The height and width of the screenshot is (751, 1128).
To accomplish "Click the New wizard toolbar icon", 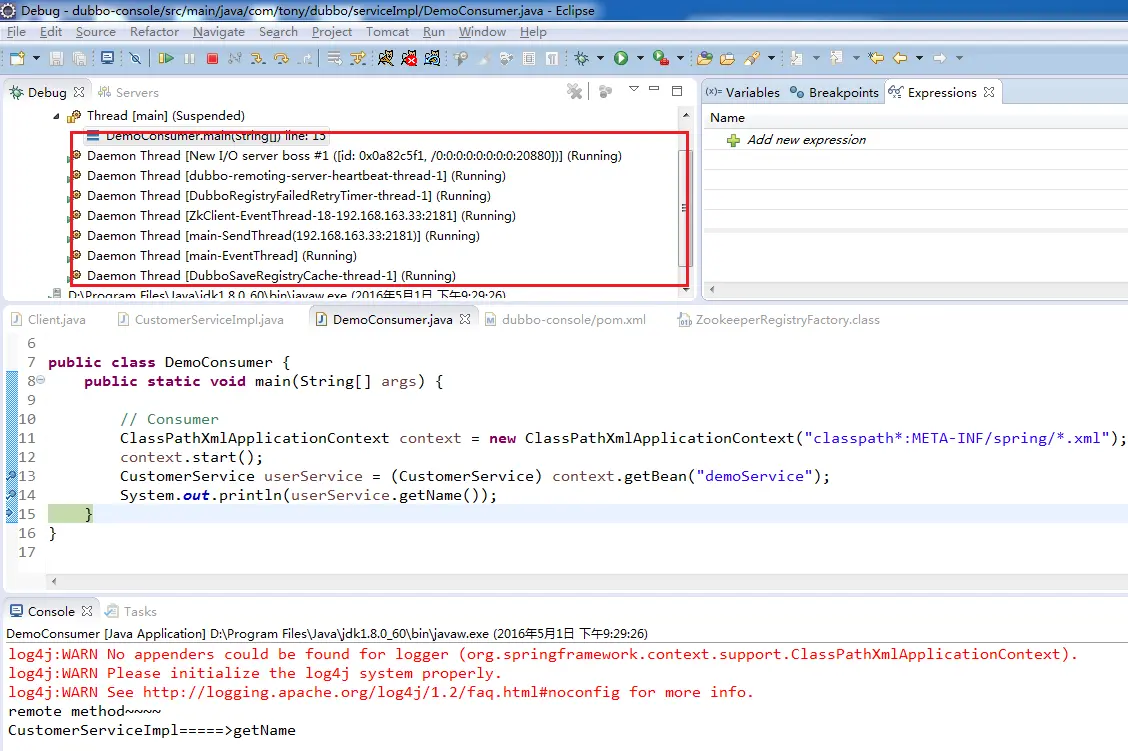I will pyautogui.click(x=17, y=58).
